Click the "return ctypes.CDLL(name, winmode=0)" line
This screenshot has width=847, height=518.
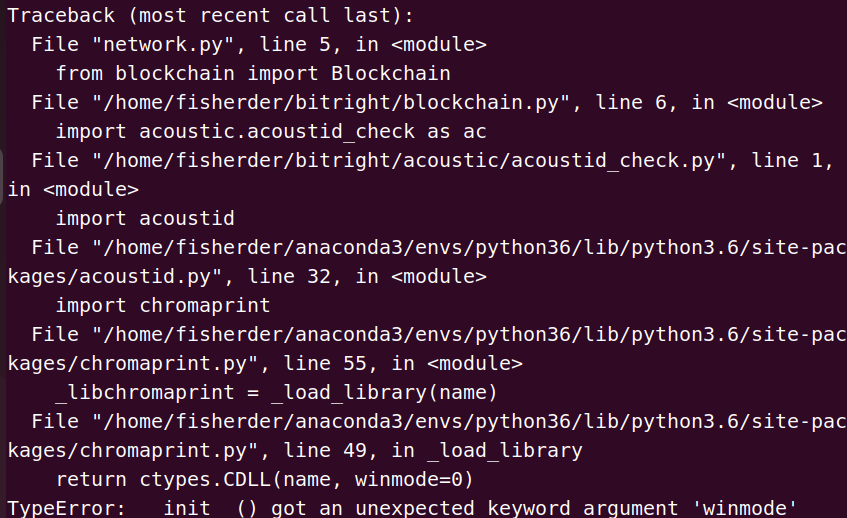[x=265, y=480]
